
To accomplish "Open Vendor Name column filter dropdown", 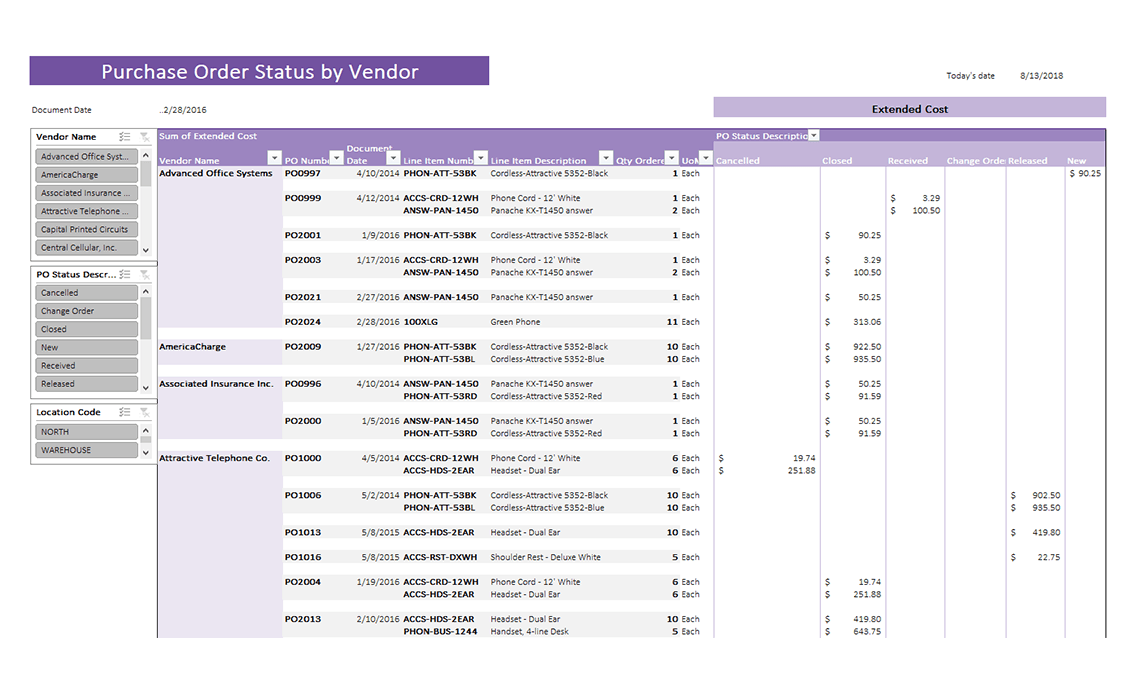I will click(x=274, y=158).
